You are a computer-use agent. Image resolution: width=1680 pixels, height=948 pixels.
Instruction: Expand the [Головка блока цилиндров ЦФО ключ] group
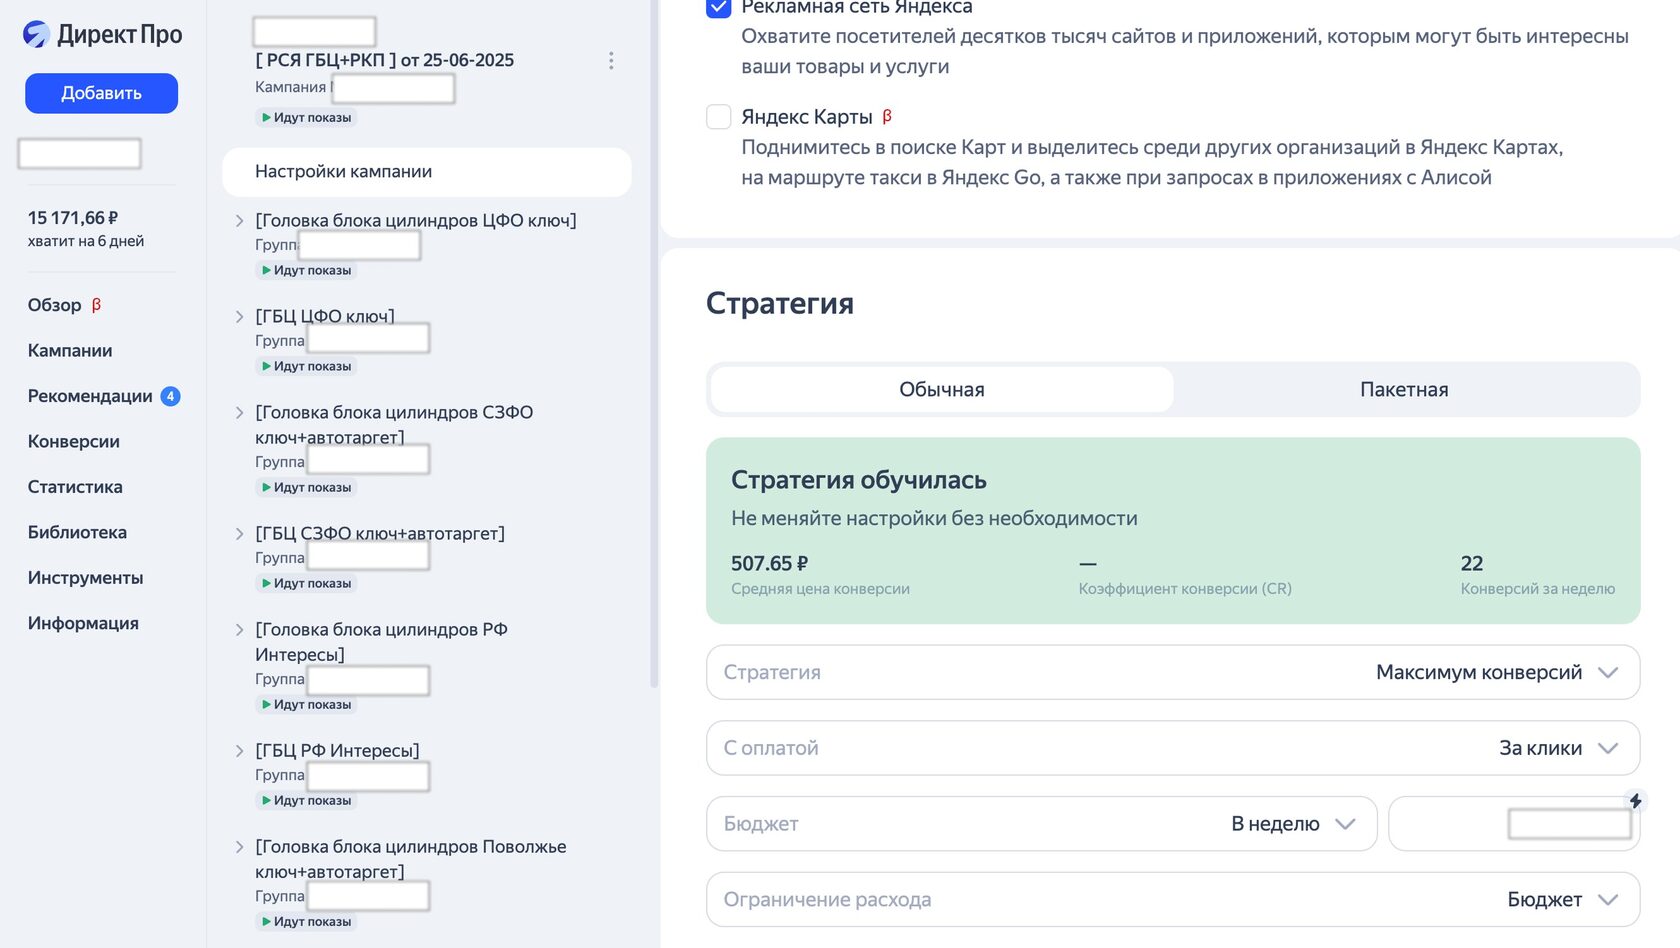pyautogui.click(x=240, y=220)
